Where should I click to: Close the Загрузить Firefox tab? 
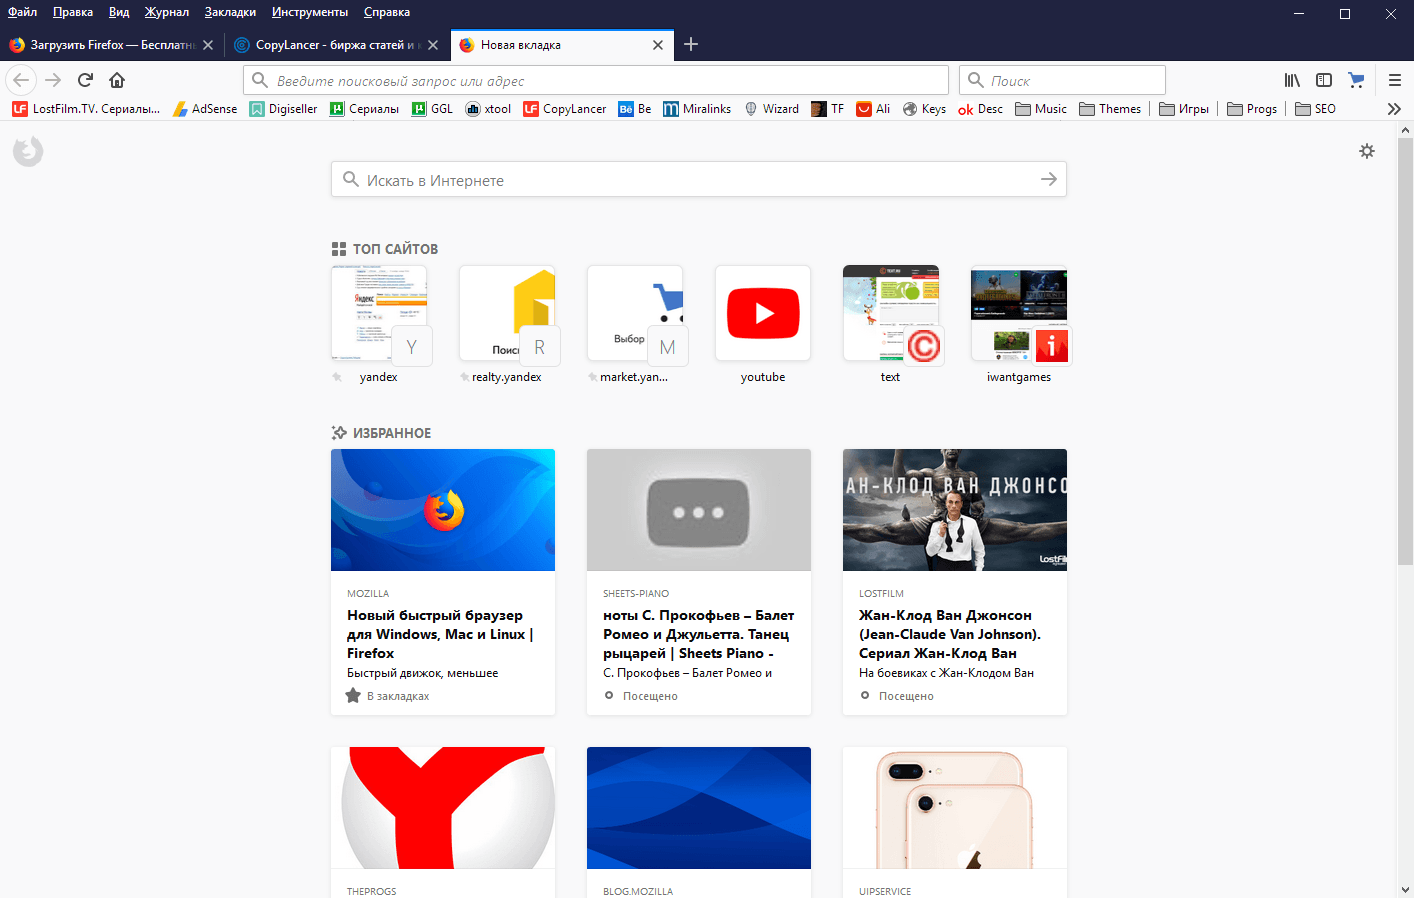pos(208,45)
